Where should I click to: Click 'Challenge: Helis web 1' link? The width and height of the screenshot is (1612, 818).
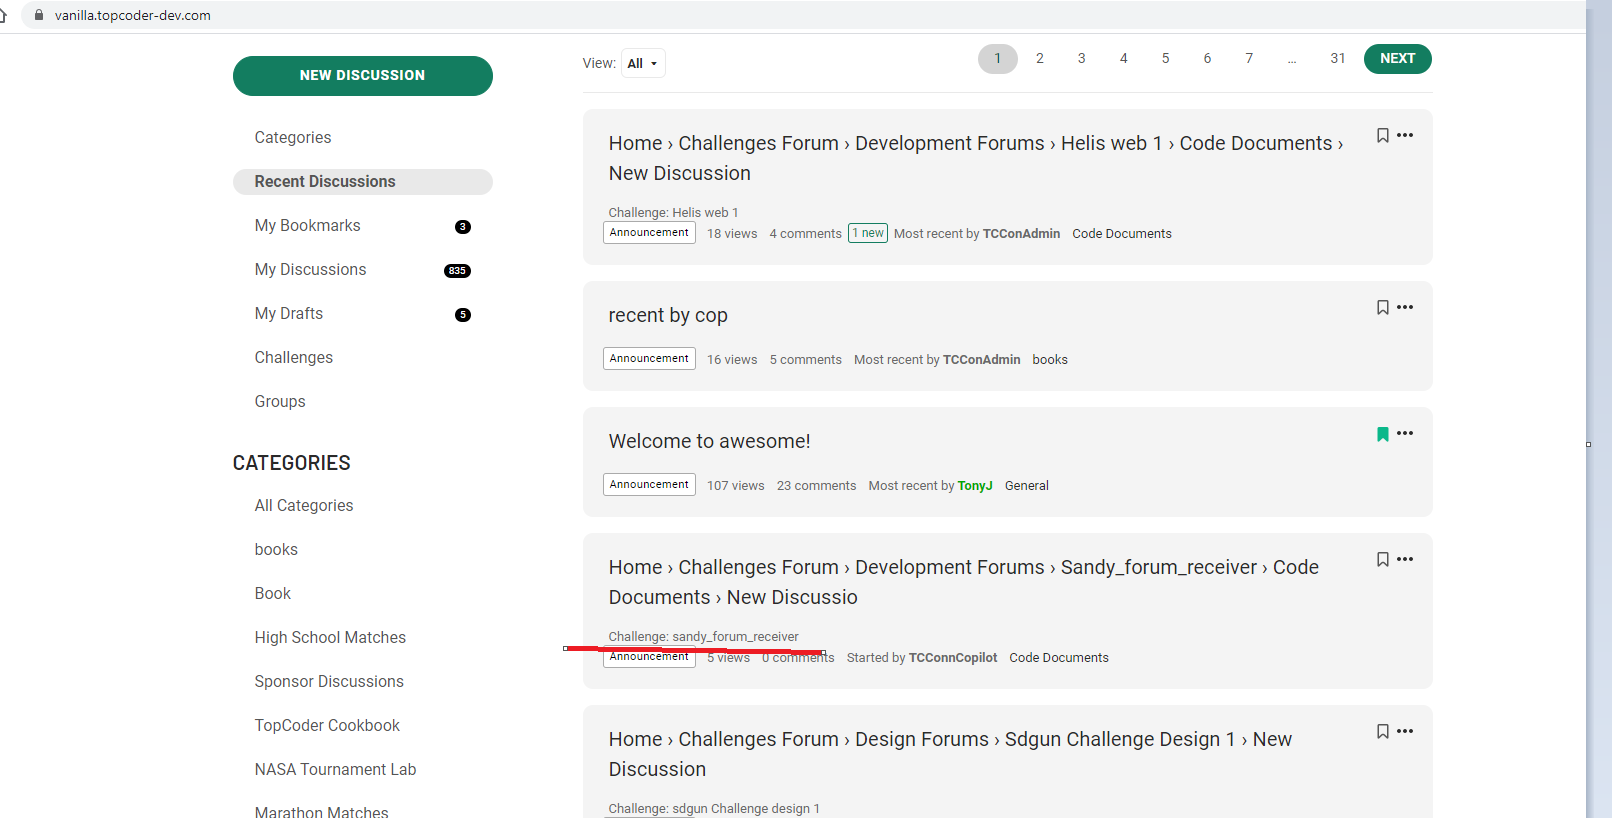point(673,212)
